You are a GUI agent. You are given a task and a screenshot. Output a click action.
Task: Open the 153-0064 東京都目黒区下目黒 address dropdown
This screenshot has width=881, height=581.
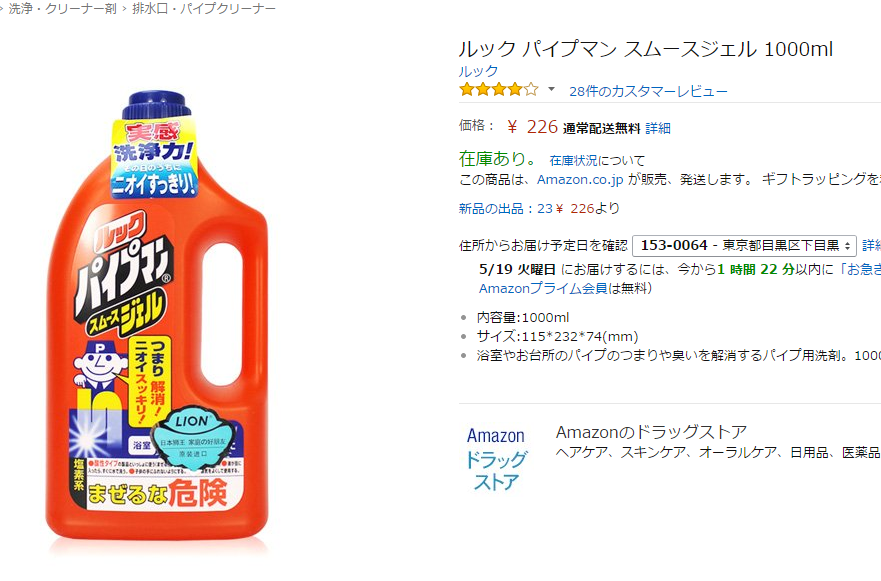(x=744, y=246)
